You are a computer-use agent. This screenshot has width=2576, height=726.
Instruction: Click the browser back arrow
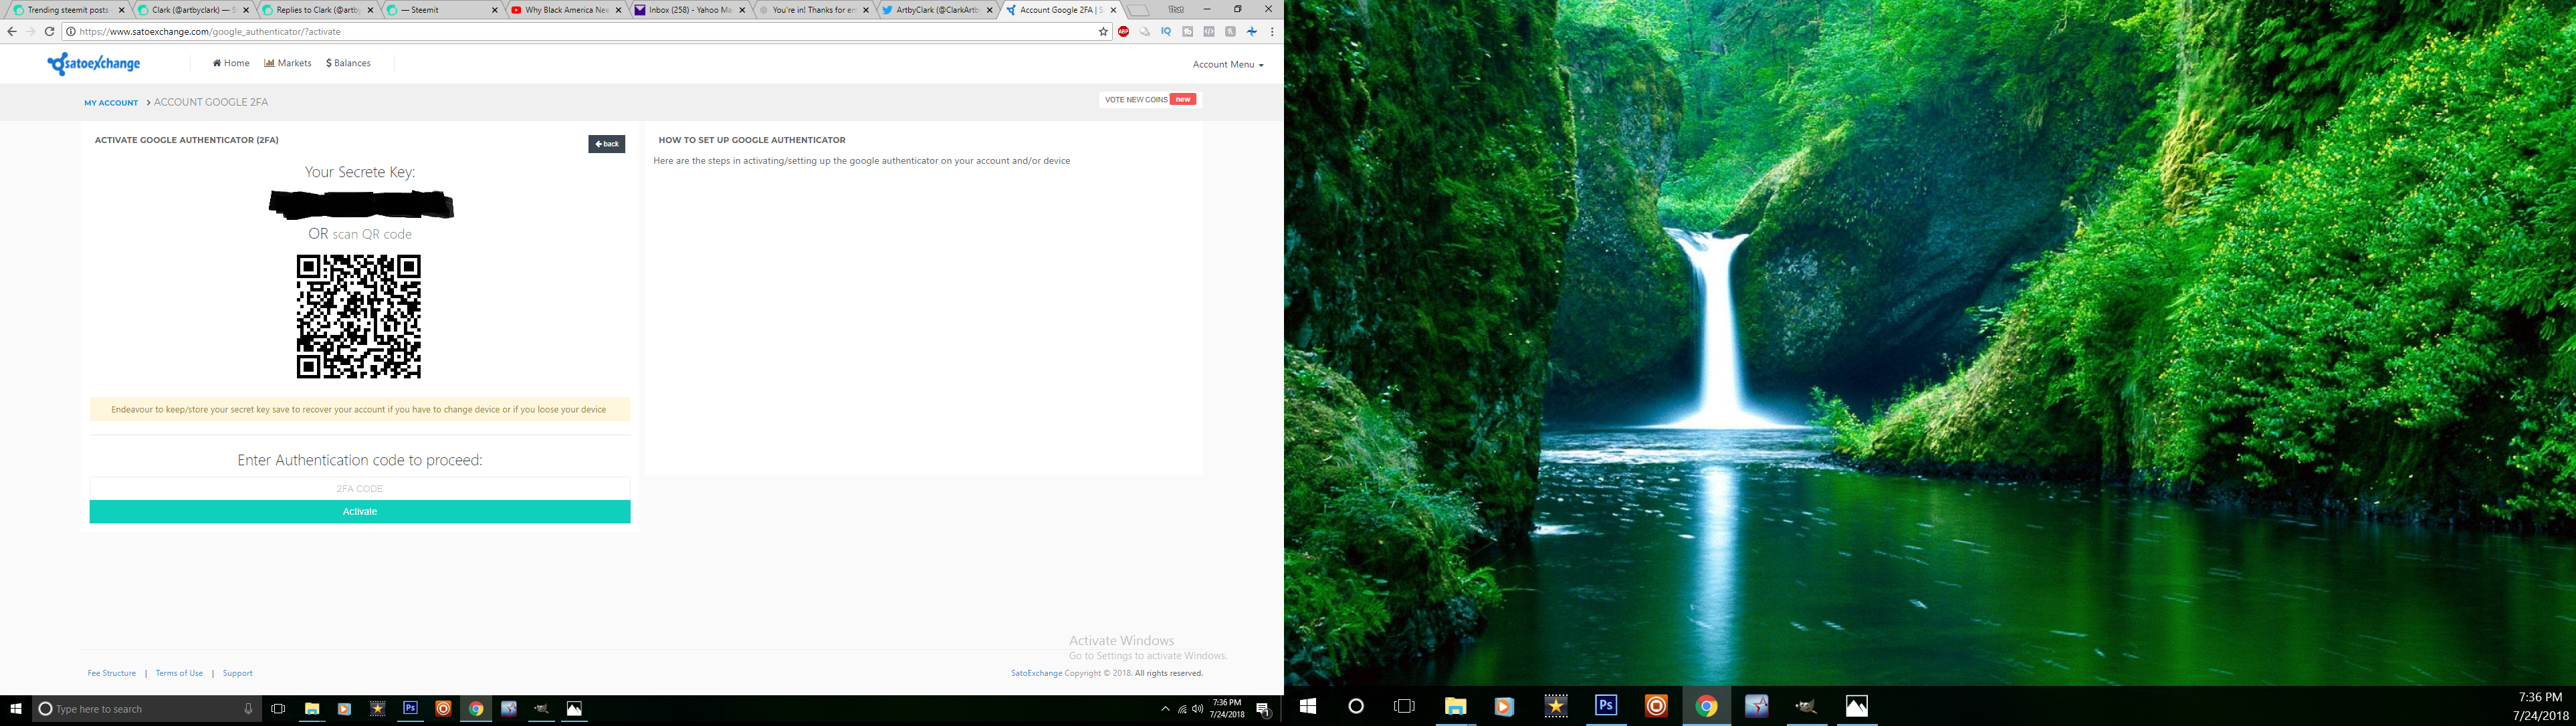[x=12, y=32]
